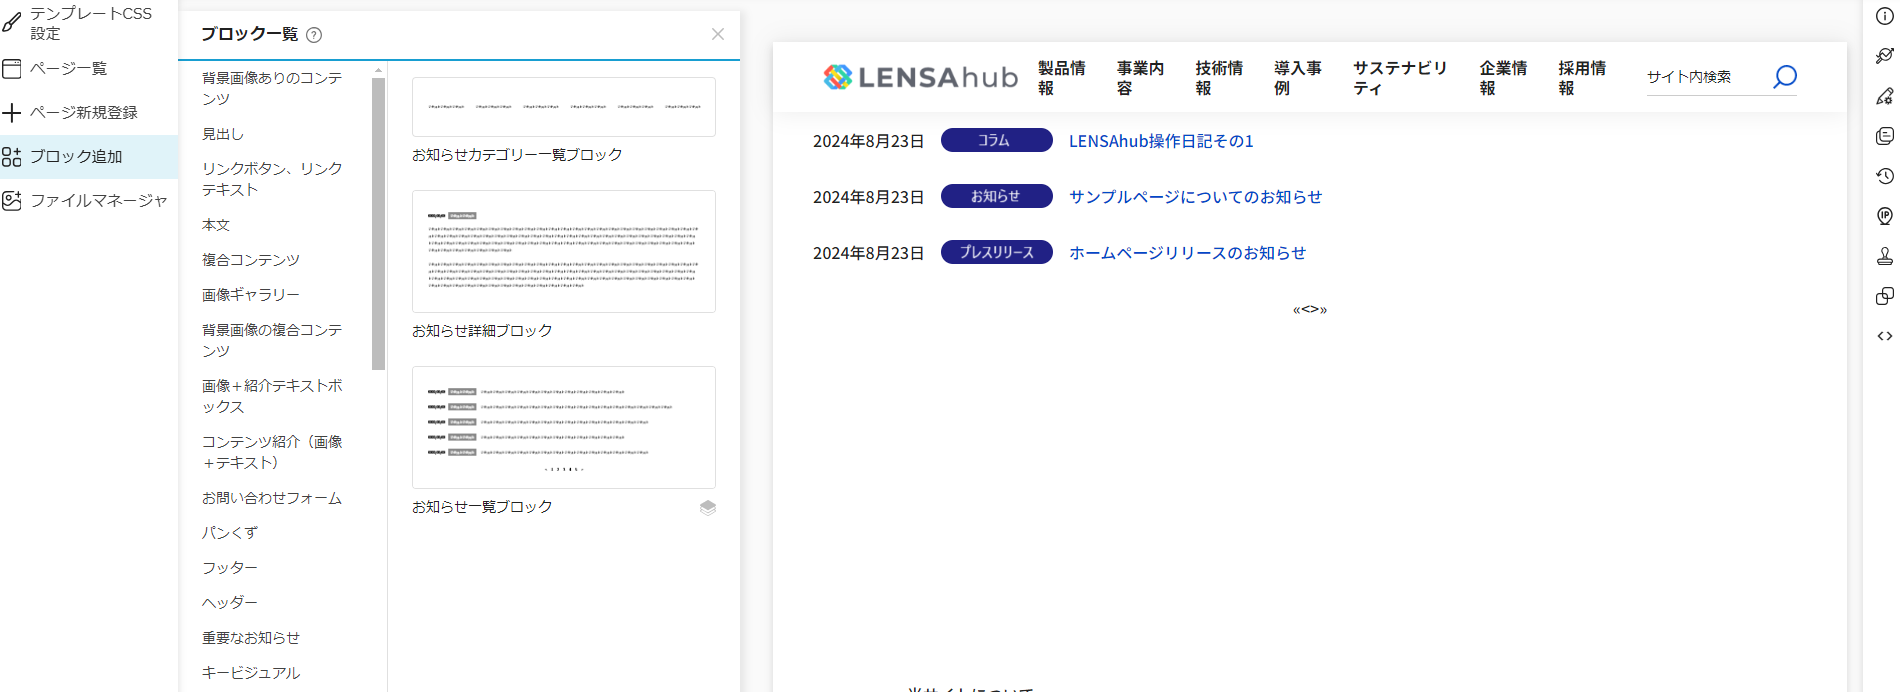Screen dimensions: 1900x692
Task: Open ホームページリリースのお知らせ link
Action: click(x=1187, y=253)
